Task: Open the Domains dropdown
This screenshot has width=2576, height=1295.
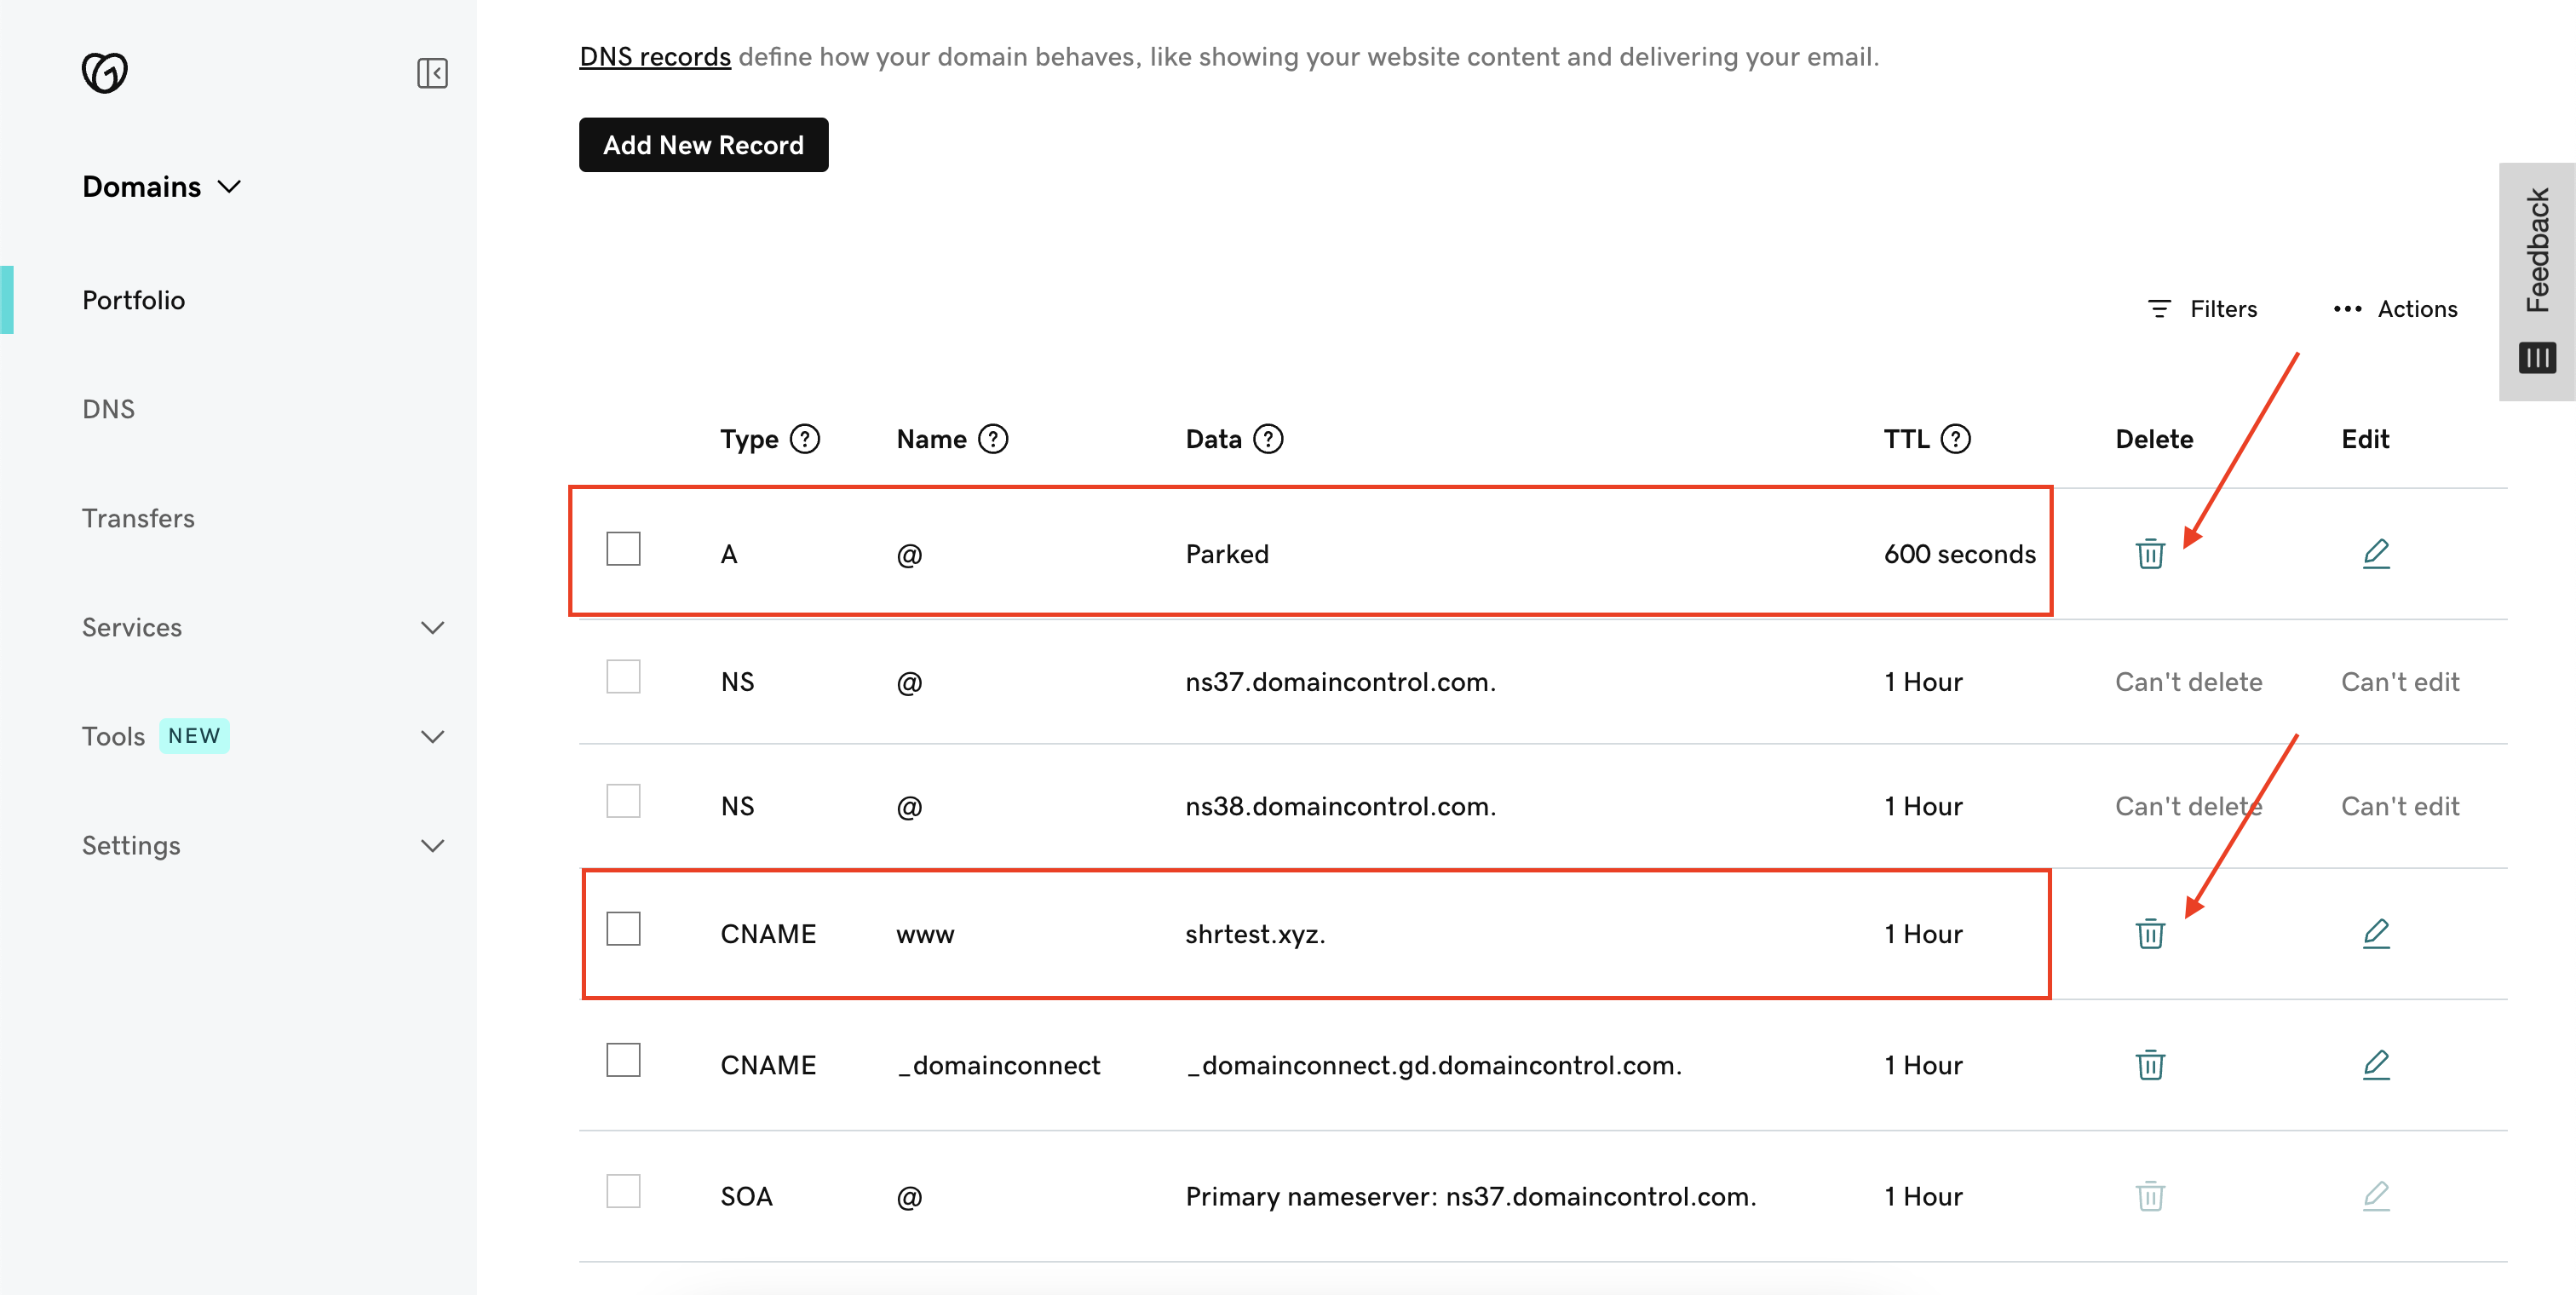Action: click(162, 187)
